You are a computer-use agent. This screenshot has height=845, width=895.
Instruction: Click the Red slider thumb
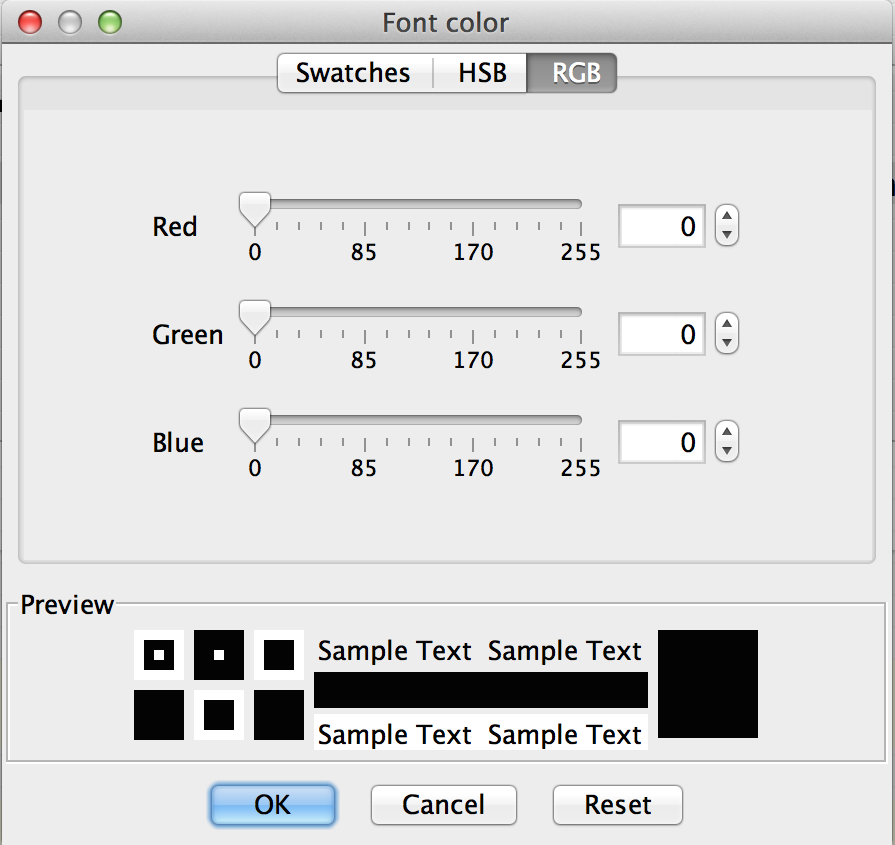tap(256, 209)
